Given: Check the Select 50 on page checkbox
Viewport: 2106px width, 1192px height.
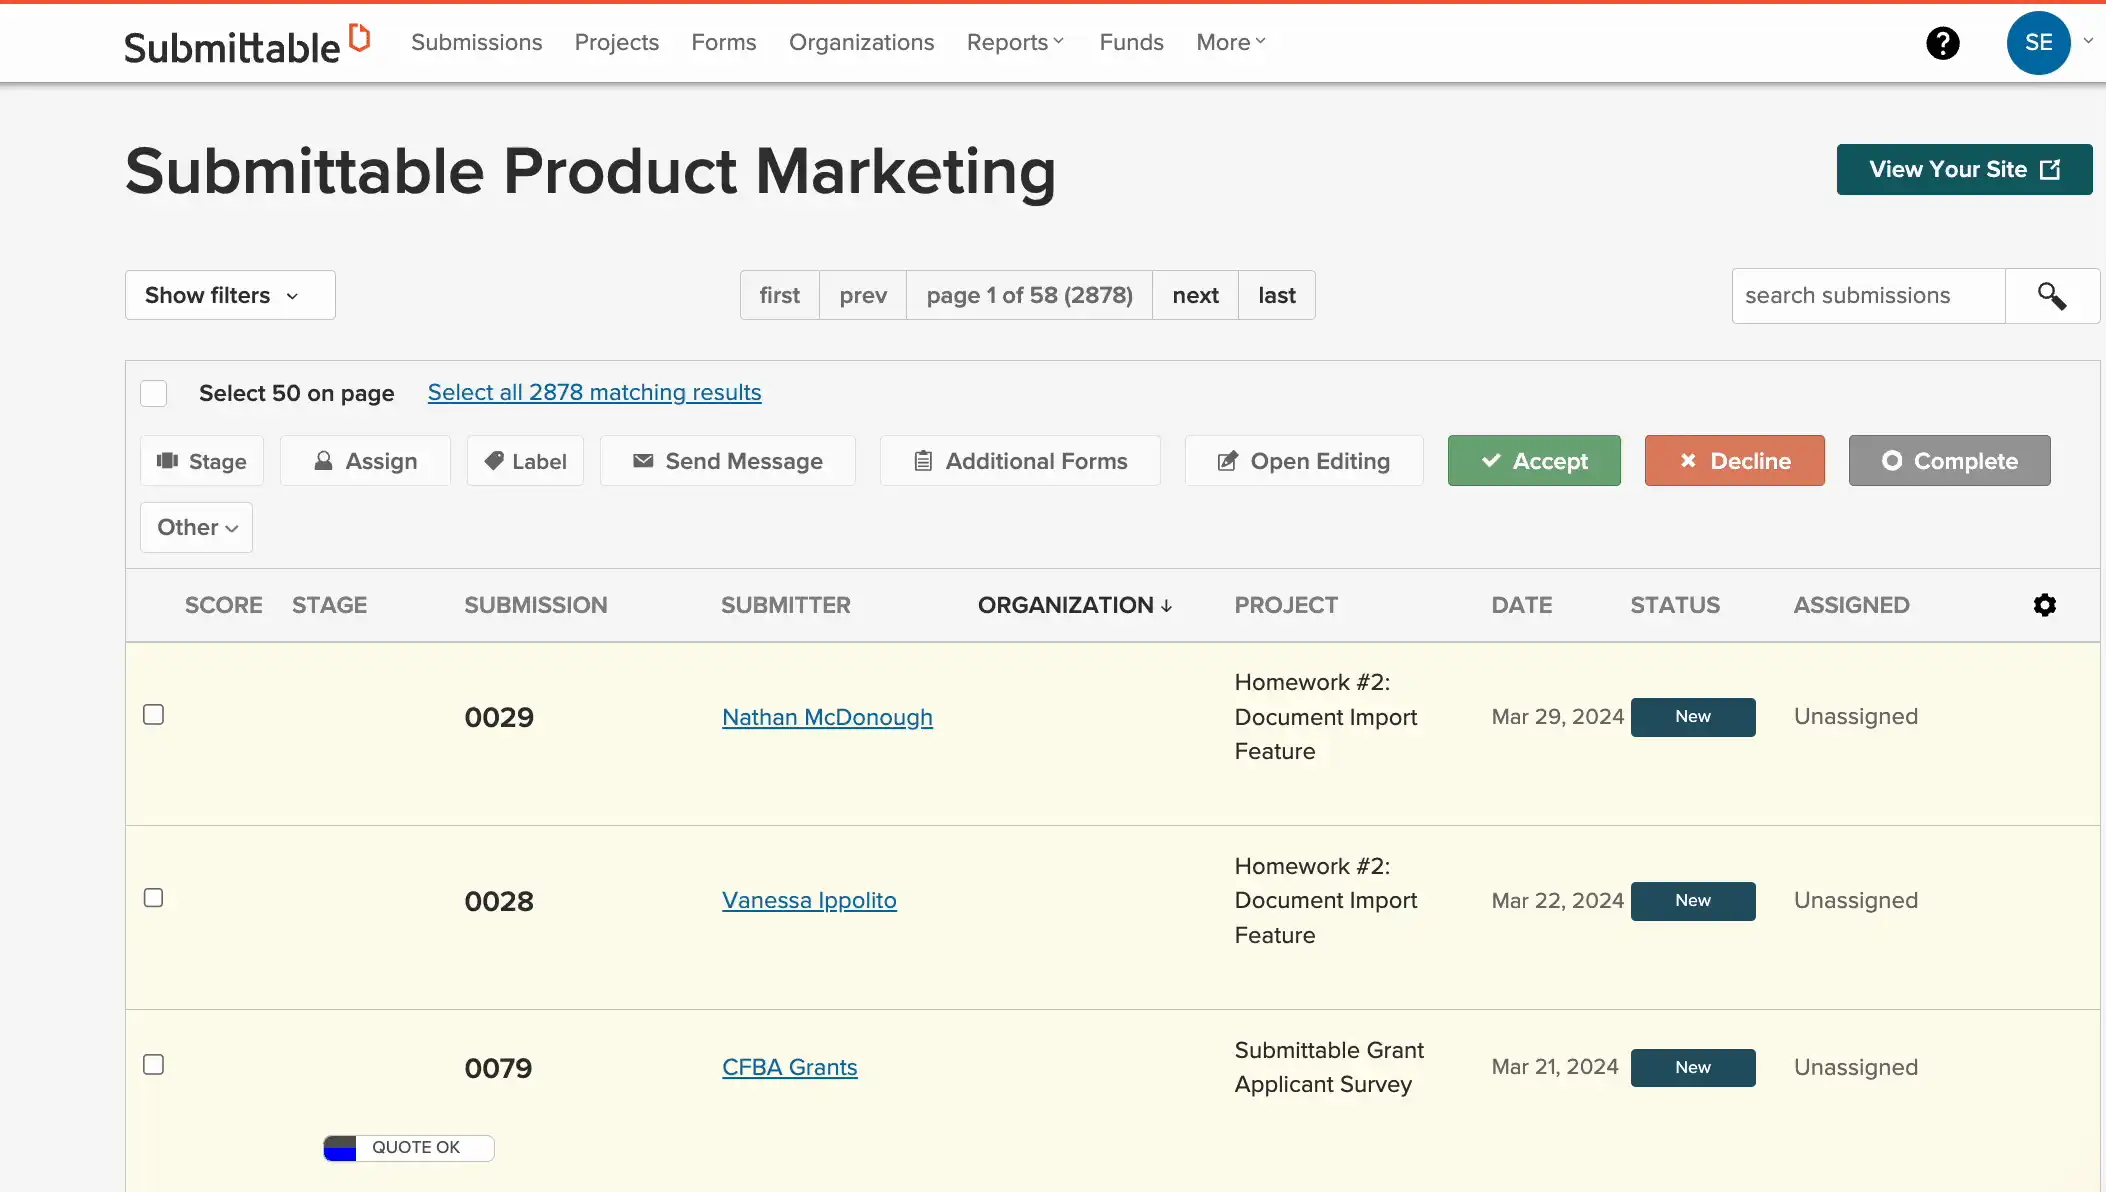Looking at the screenshot, I should click(x=154, y=393).
